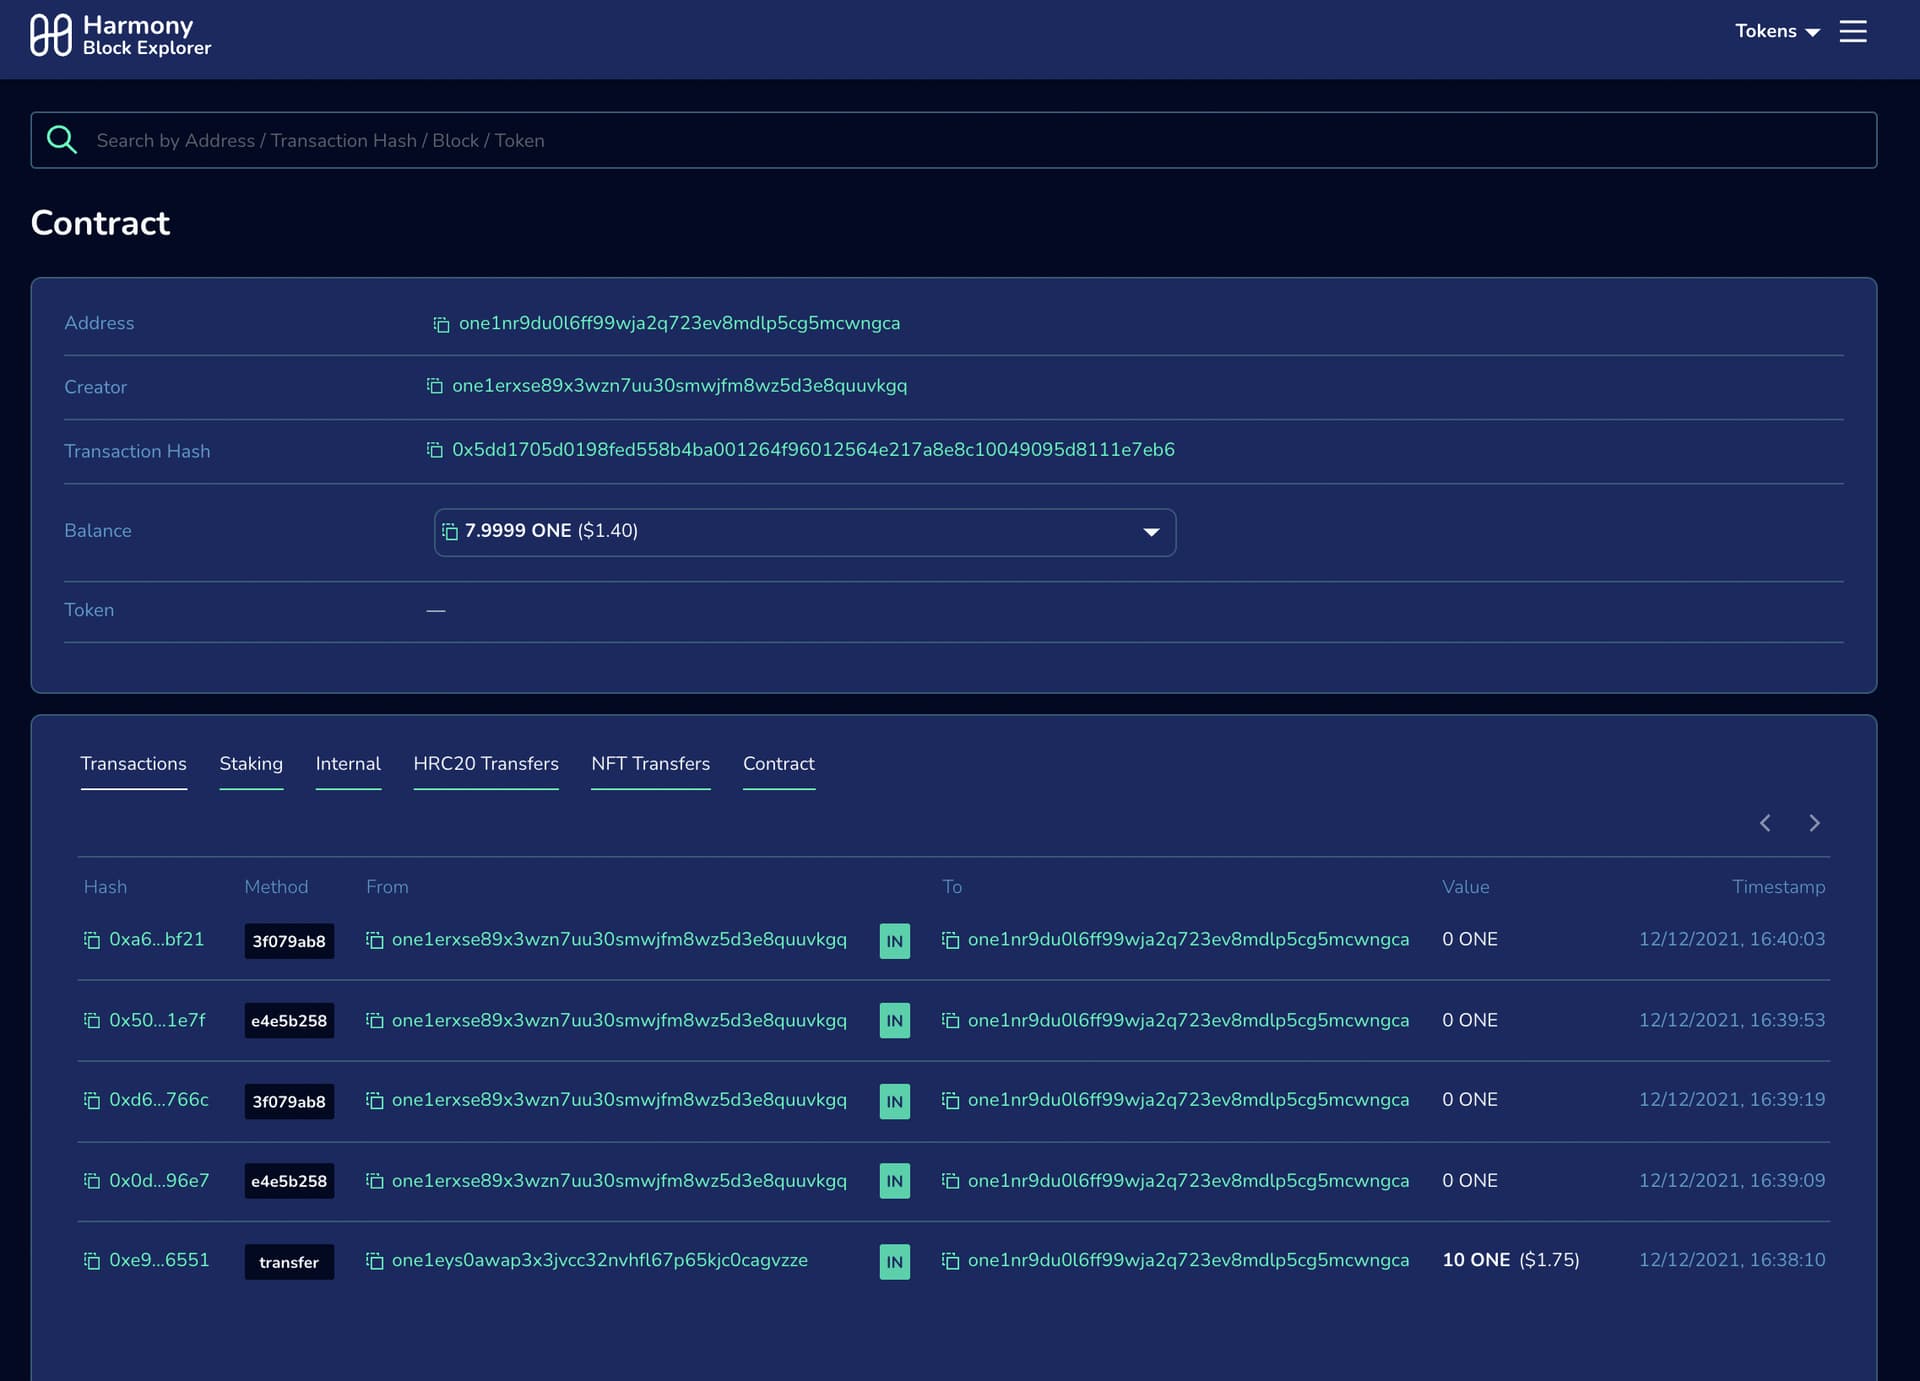Open transaction 0x50...1e7f
This screenshot has height=1381, width=1920.
[157, 1021]
